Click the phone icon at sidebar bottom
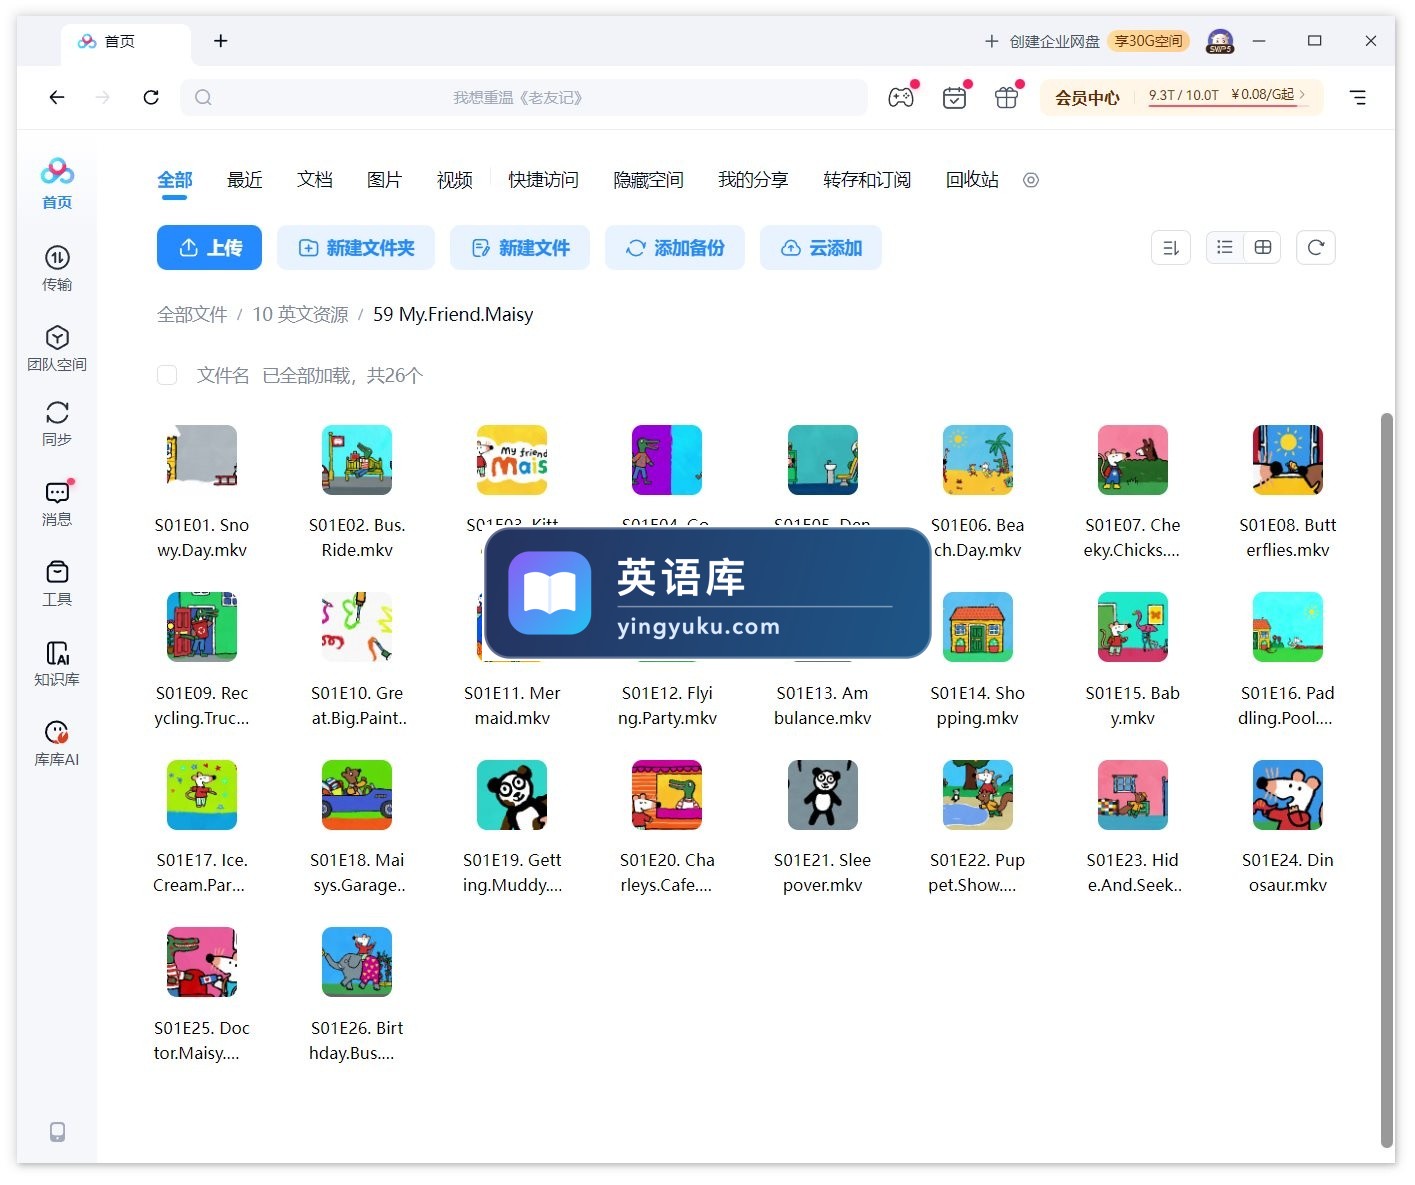This screenshot has height=1185, width=1415. [x=58, y=1131]
